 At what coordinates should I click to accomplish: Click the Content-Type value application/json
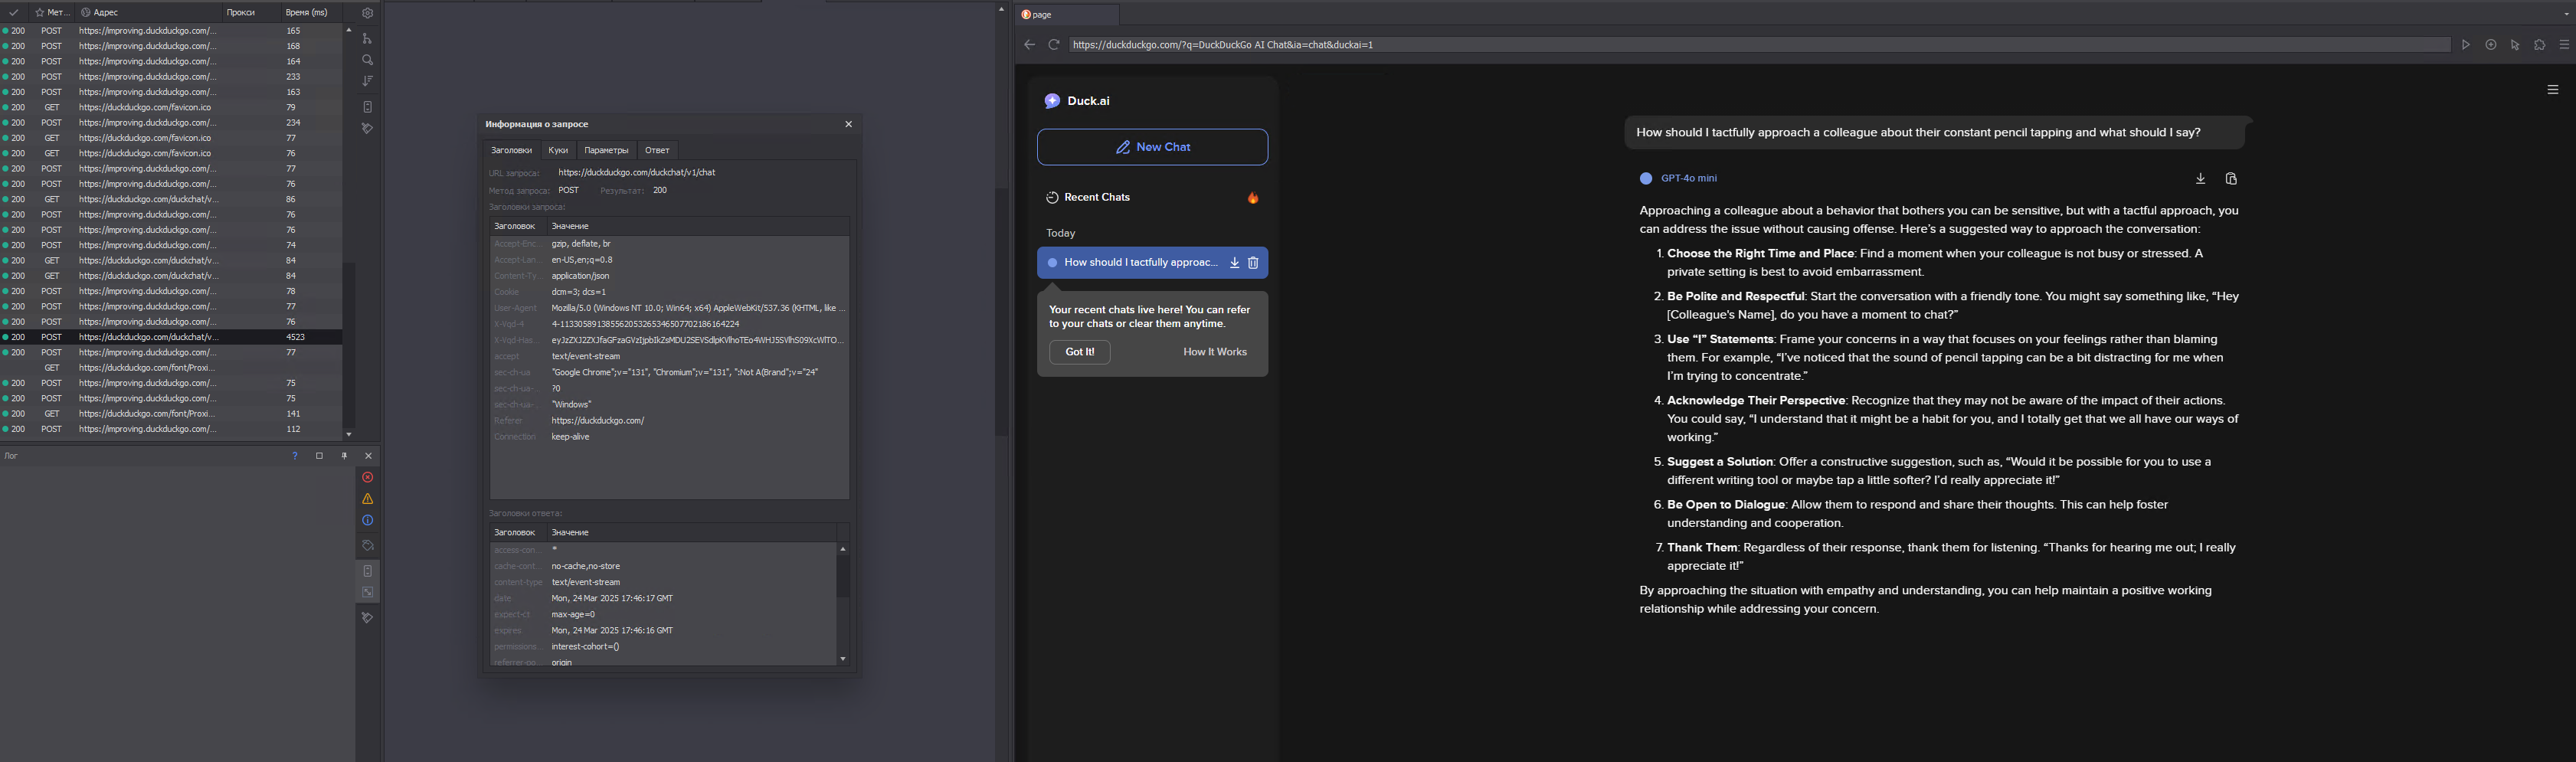pos(580,276)
